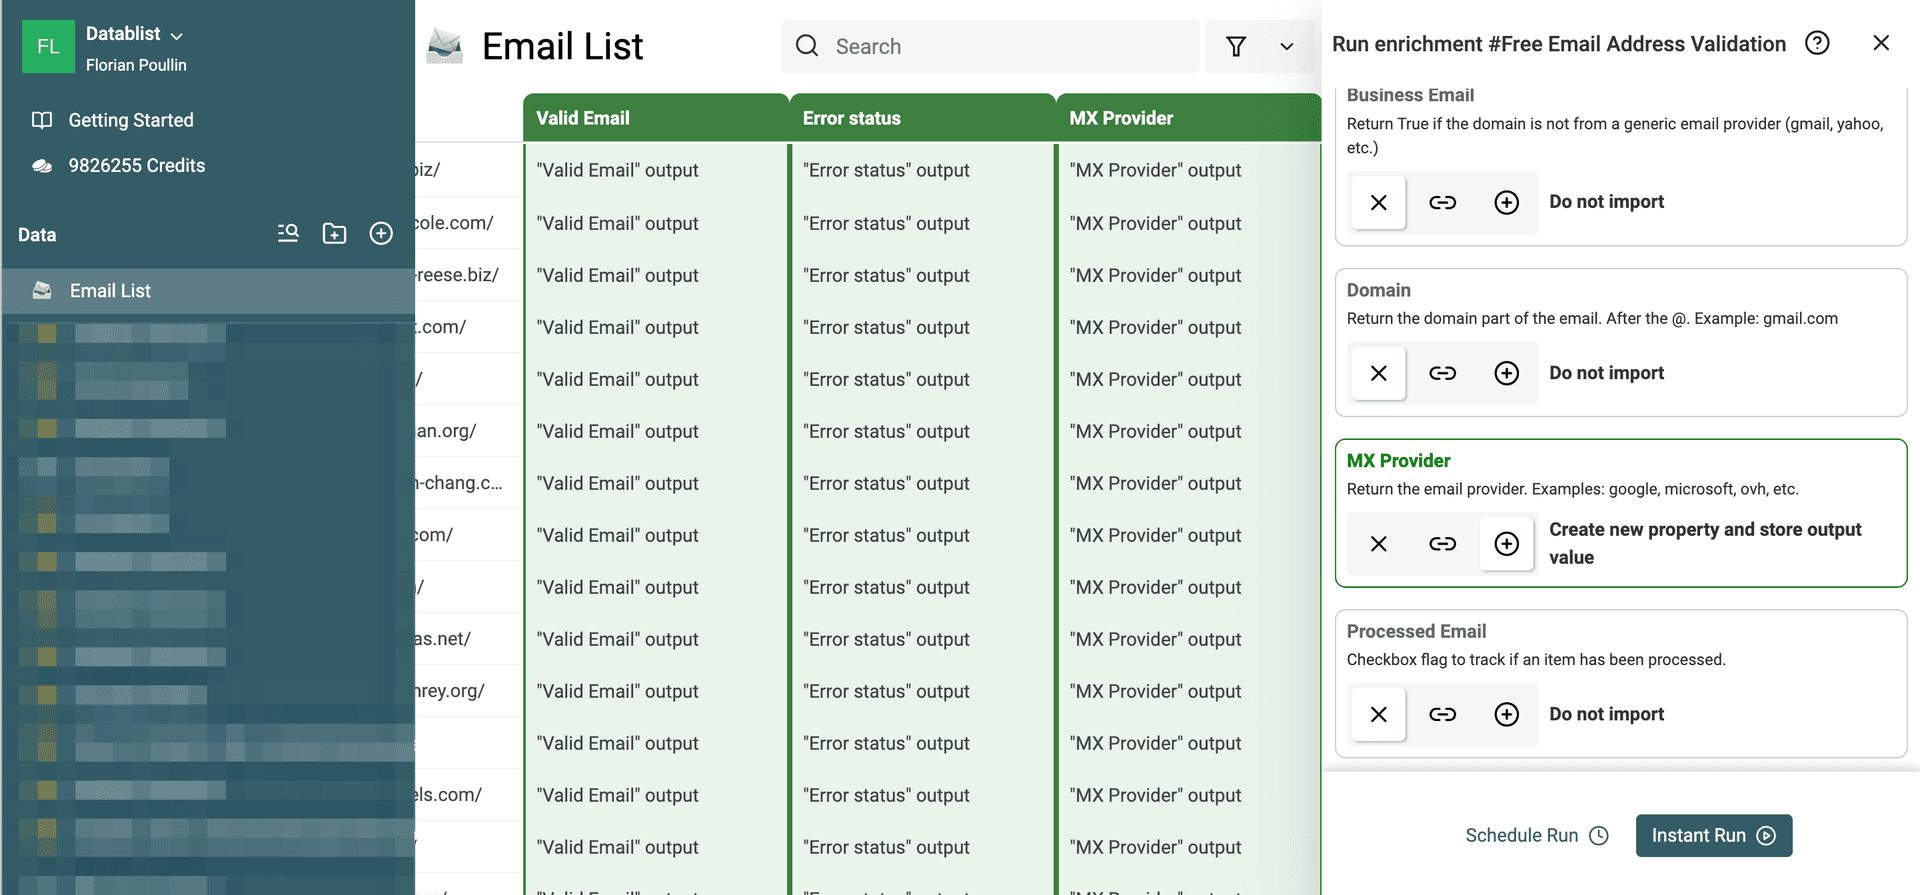The height and width of the screenshot is (895, 1920).
Task: Link MX Provider to existing property
Action: coord(1442,544)
